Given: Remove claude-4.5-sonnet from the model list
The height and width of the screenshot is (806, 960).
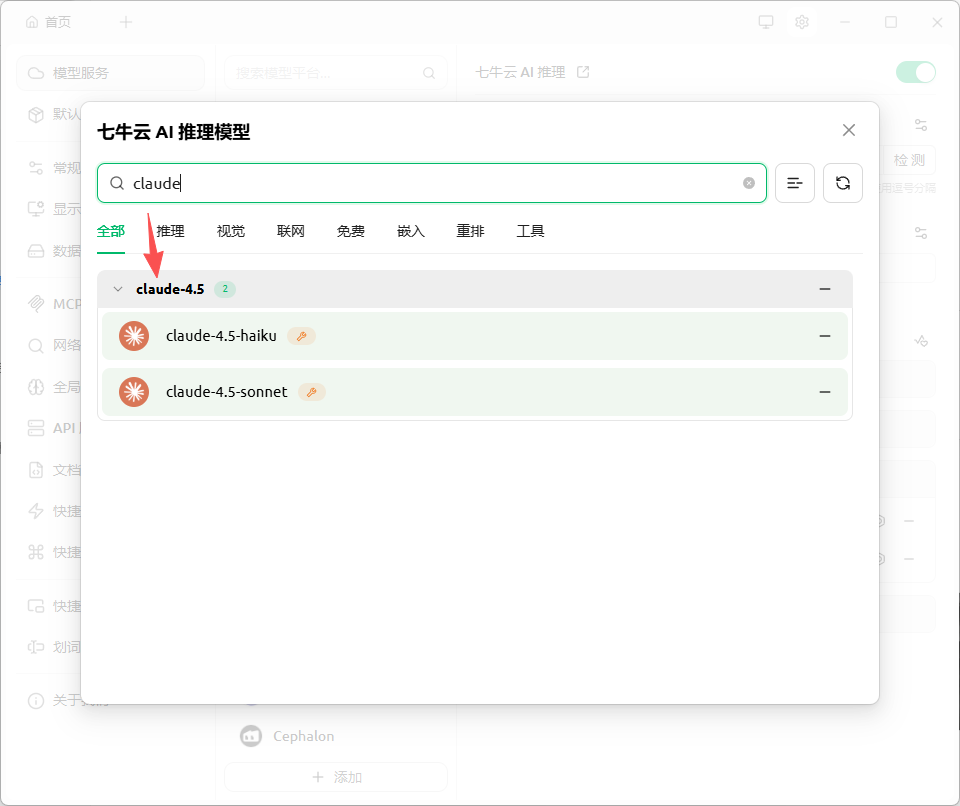Looking at the screenshot, I should pos(825,392).
